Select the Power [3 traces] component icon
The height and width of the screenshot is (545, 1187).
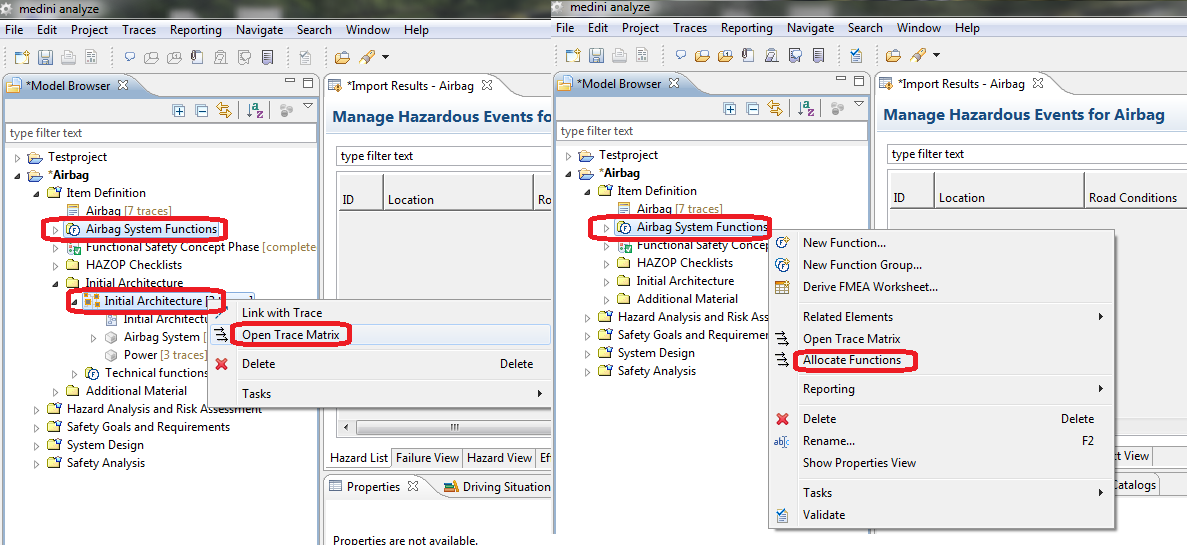(x=112, y=355)
